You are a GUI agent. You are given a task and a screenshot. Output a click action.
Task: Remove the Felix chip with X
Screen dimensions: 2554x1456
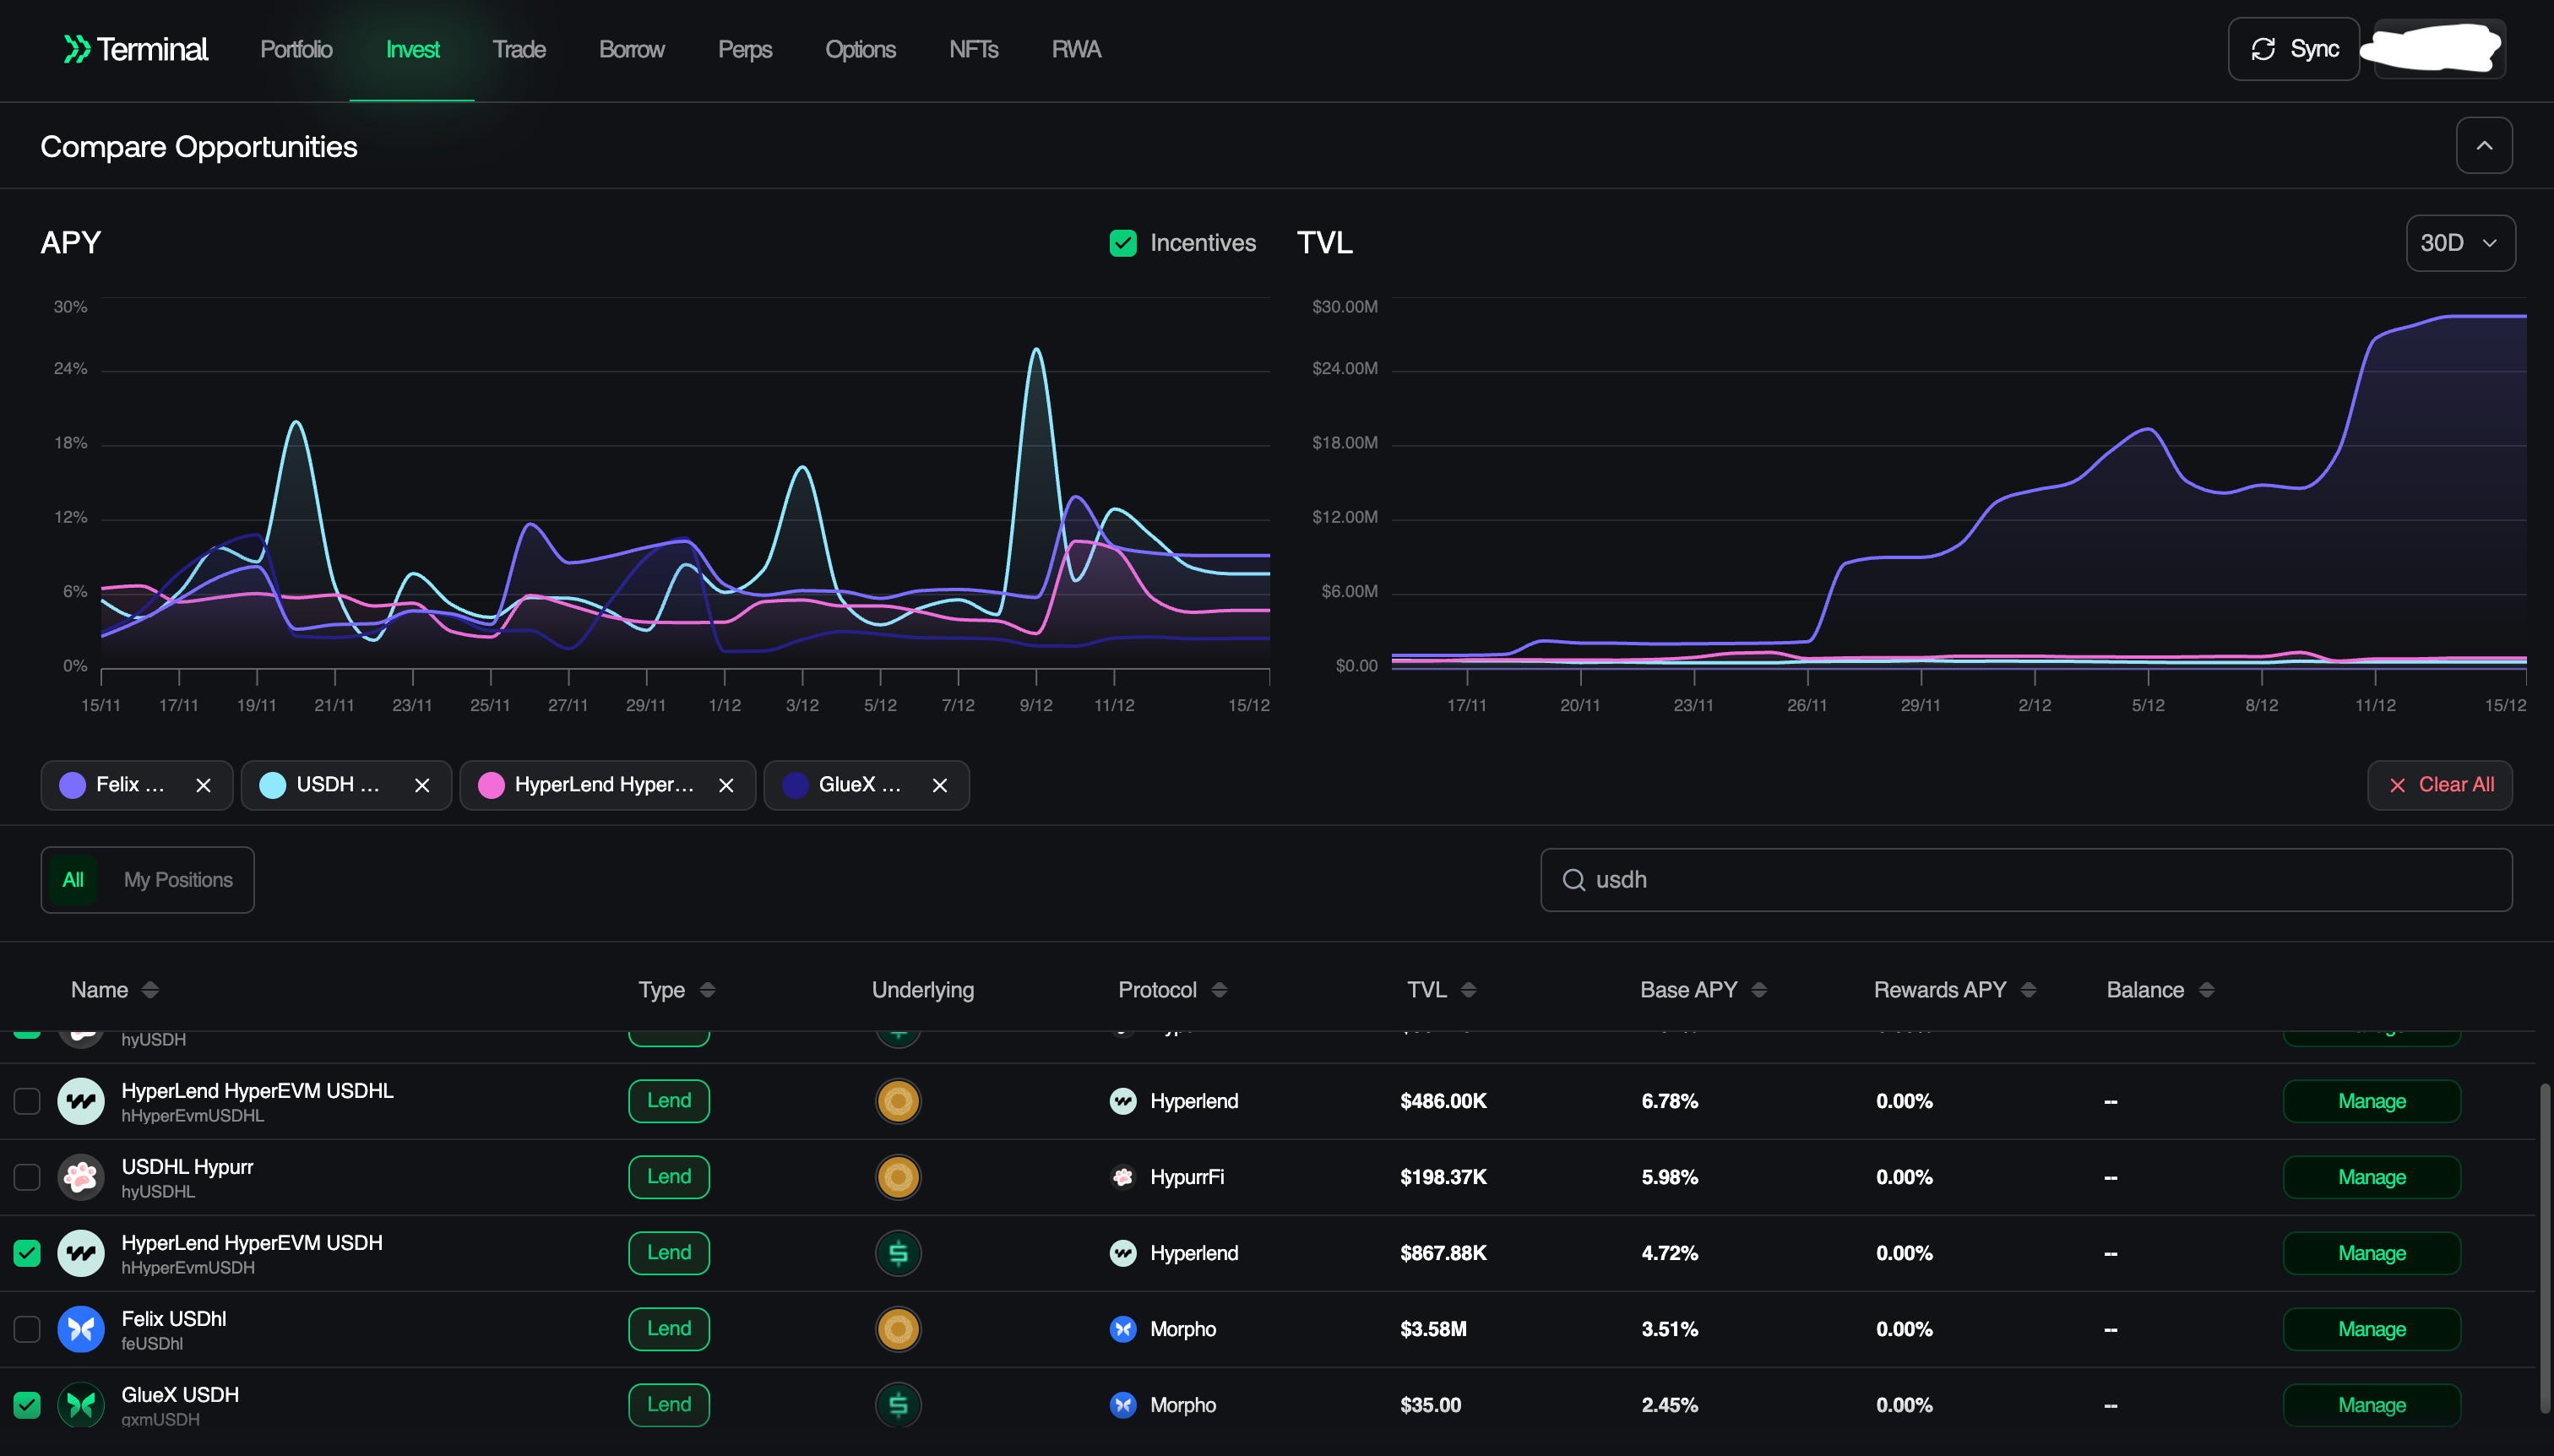[x=203, y=786]
